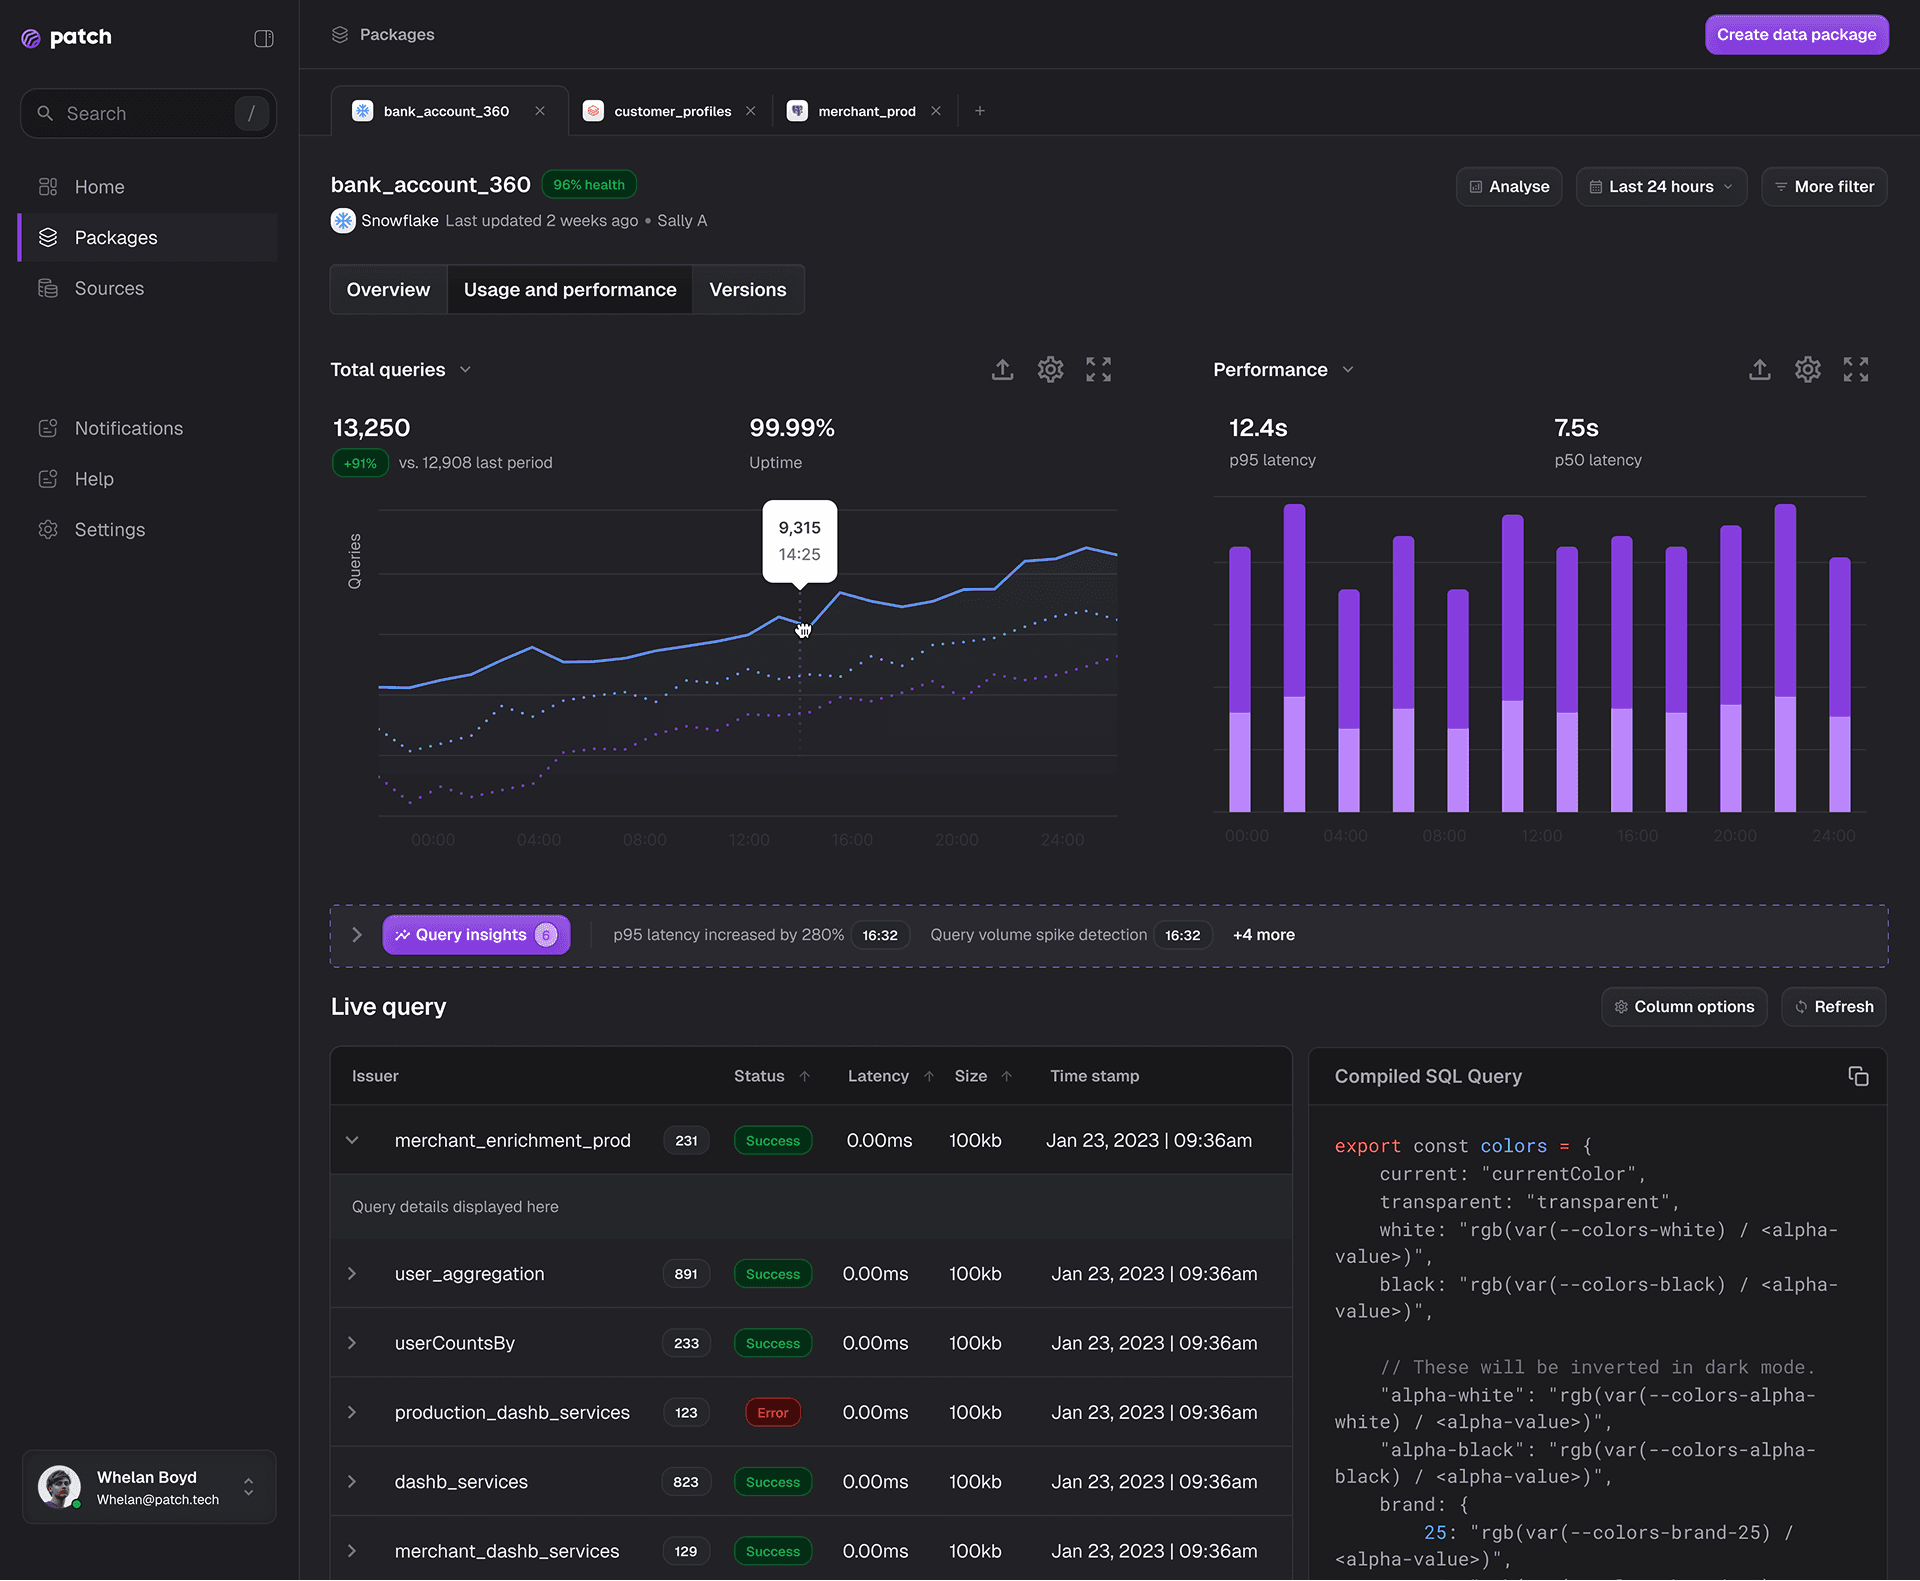Screen dimensions: 1920x1581
Task: Close the customer_profiles tab
Action: [x=751, y=111]
